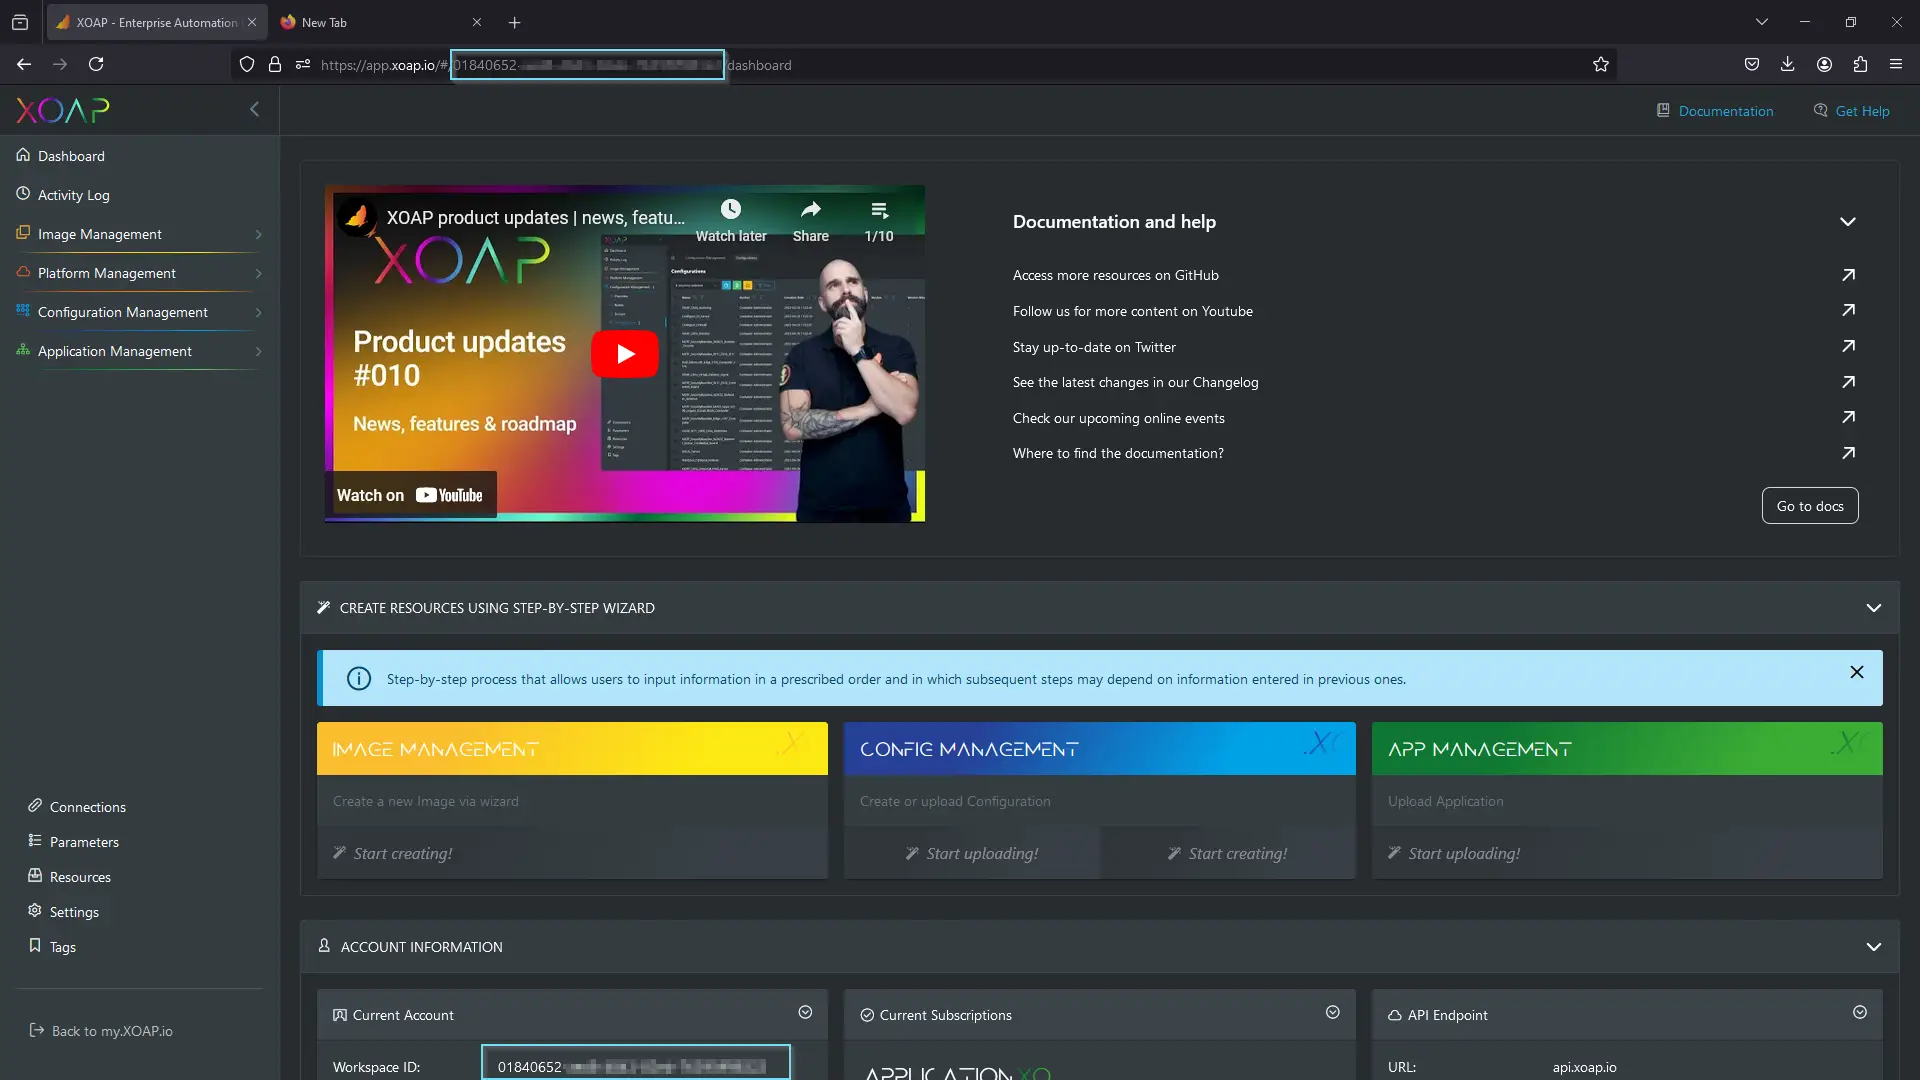Open Activity Log in the sidebar
Image resolution: width=1920 pixels, height=1080 pixels.
click(74, 195)
